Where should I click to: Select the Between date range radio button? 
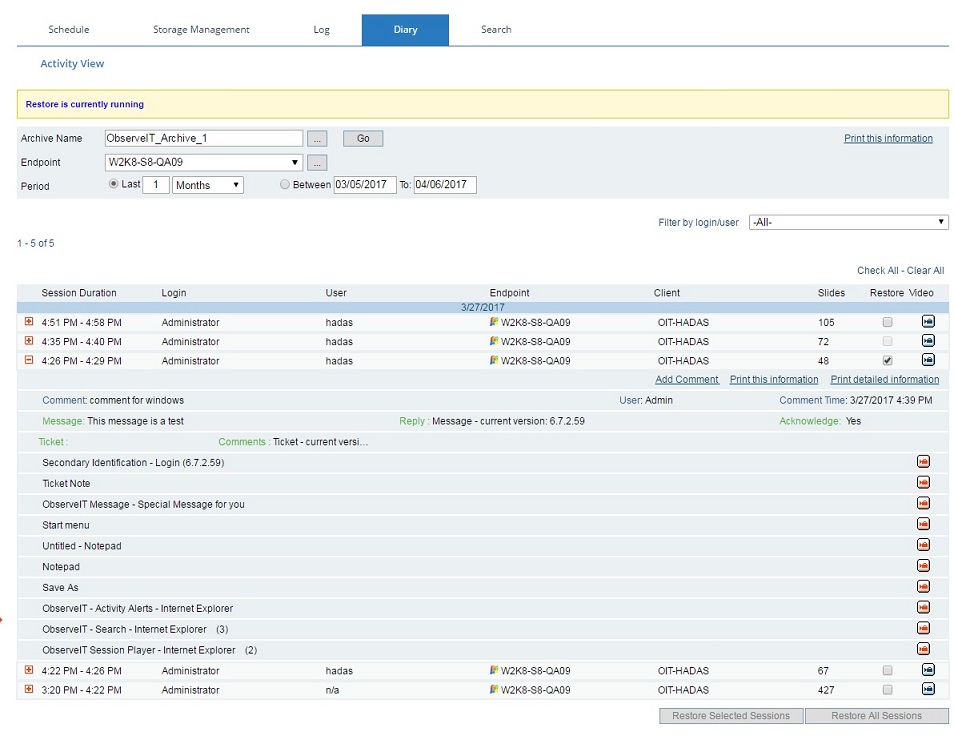coord(285,185)
